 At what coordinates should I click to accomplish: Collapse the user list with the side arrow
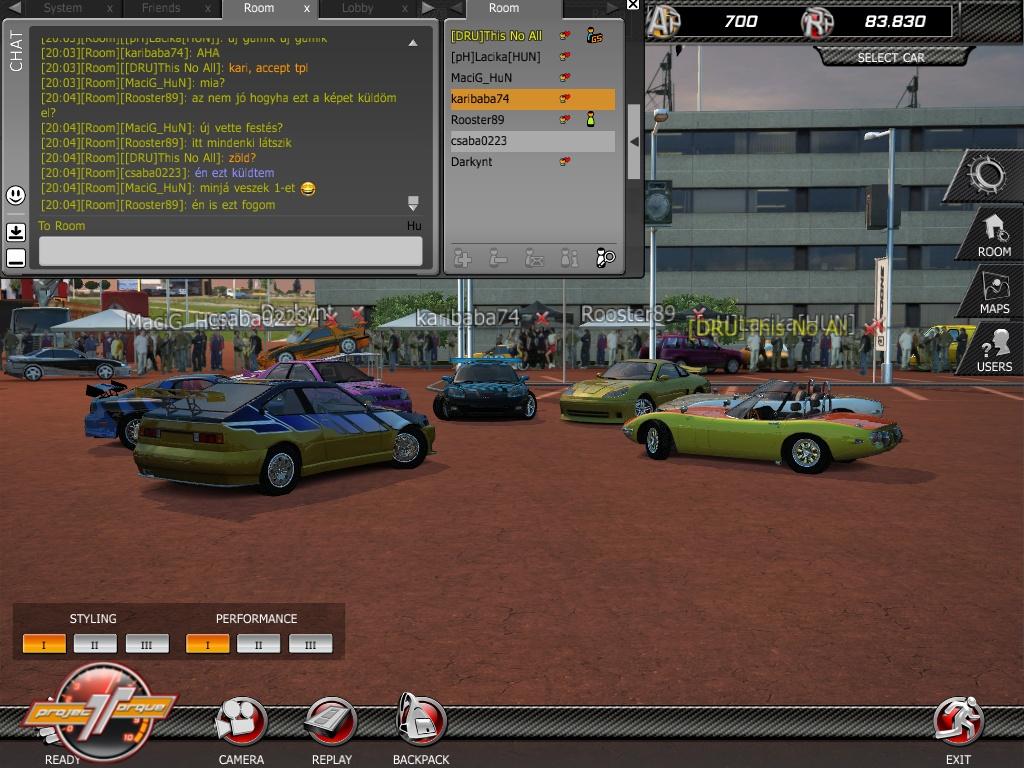pyautogui.click(x=633, y=142)
